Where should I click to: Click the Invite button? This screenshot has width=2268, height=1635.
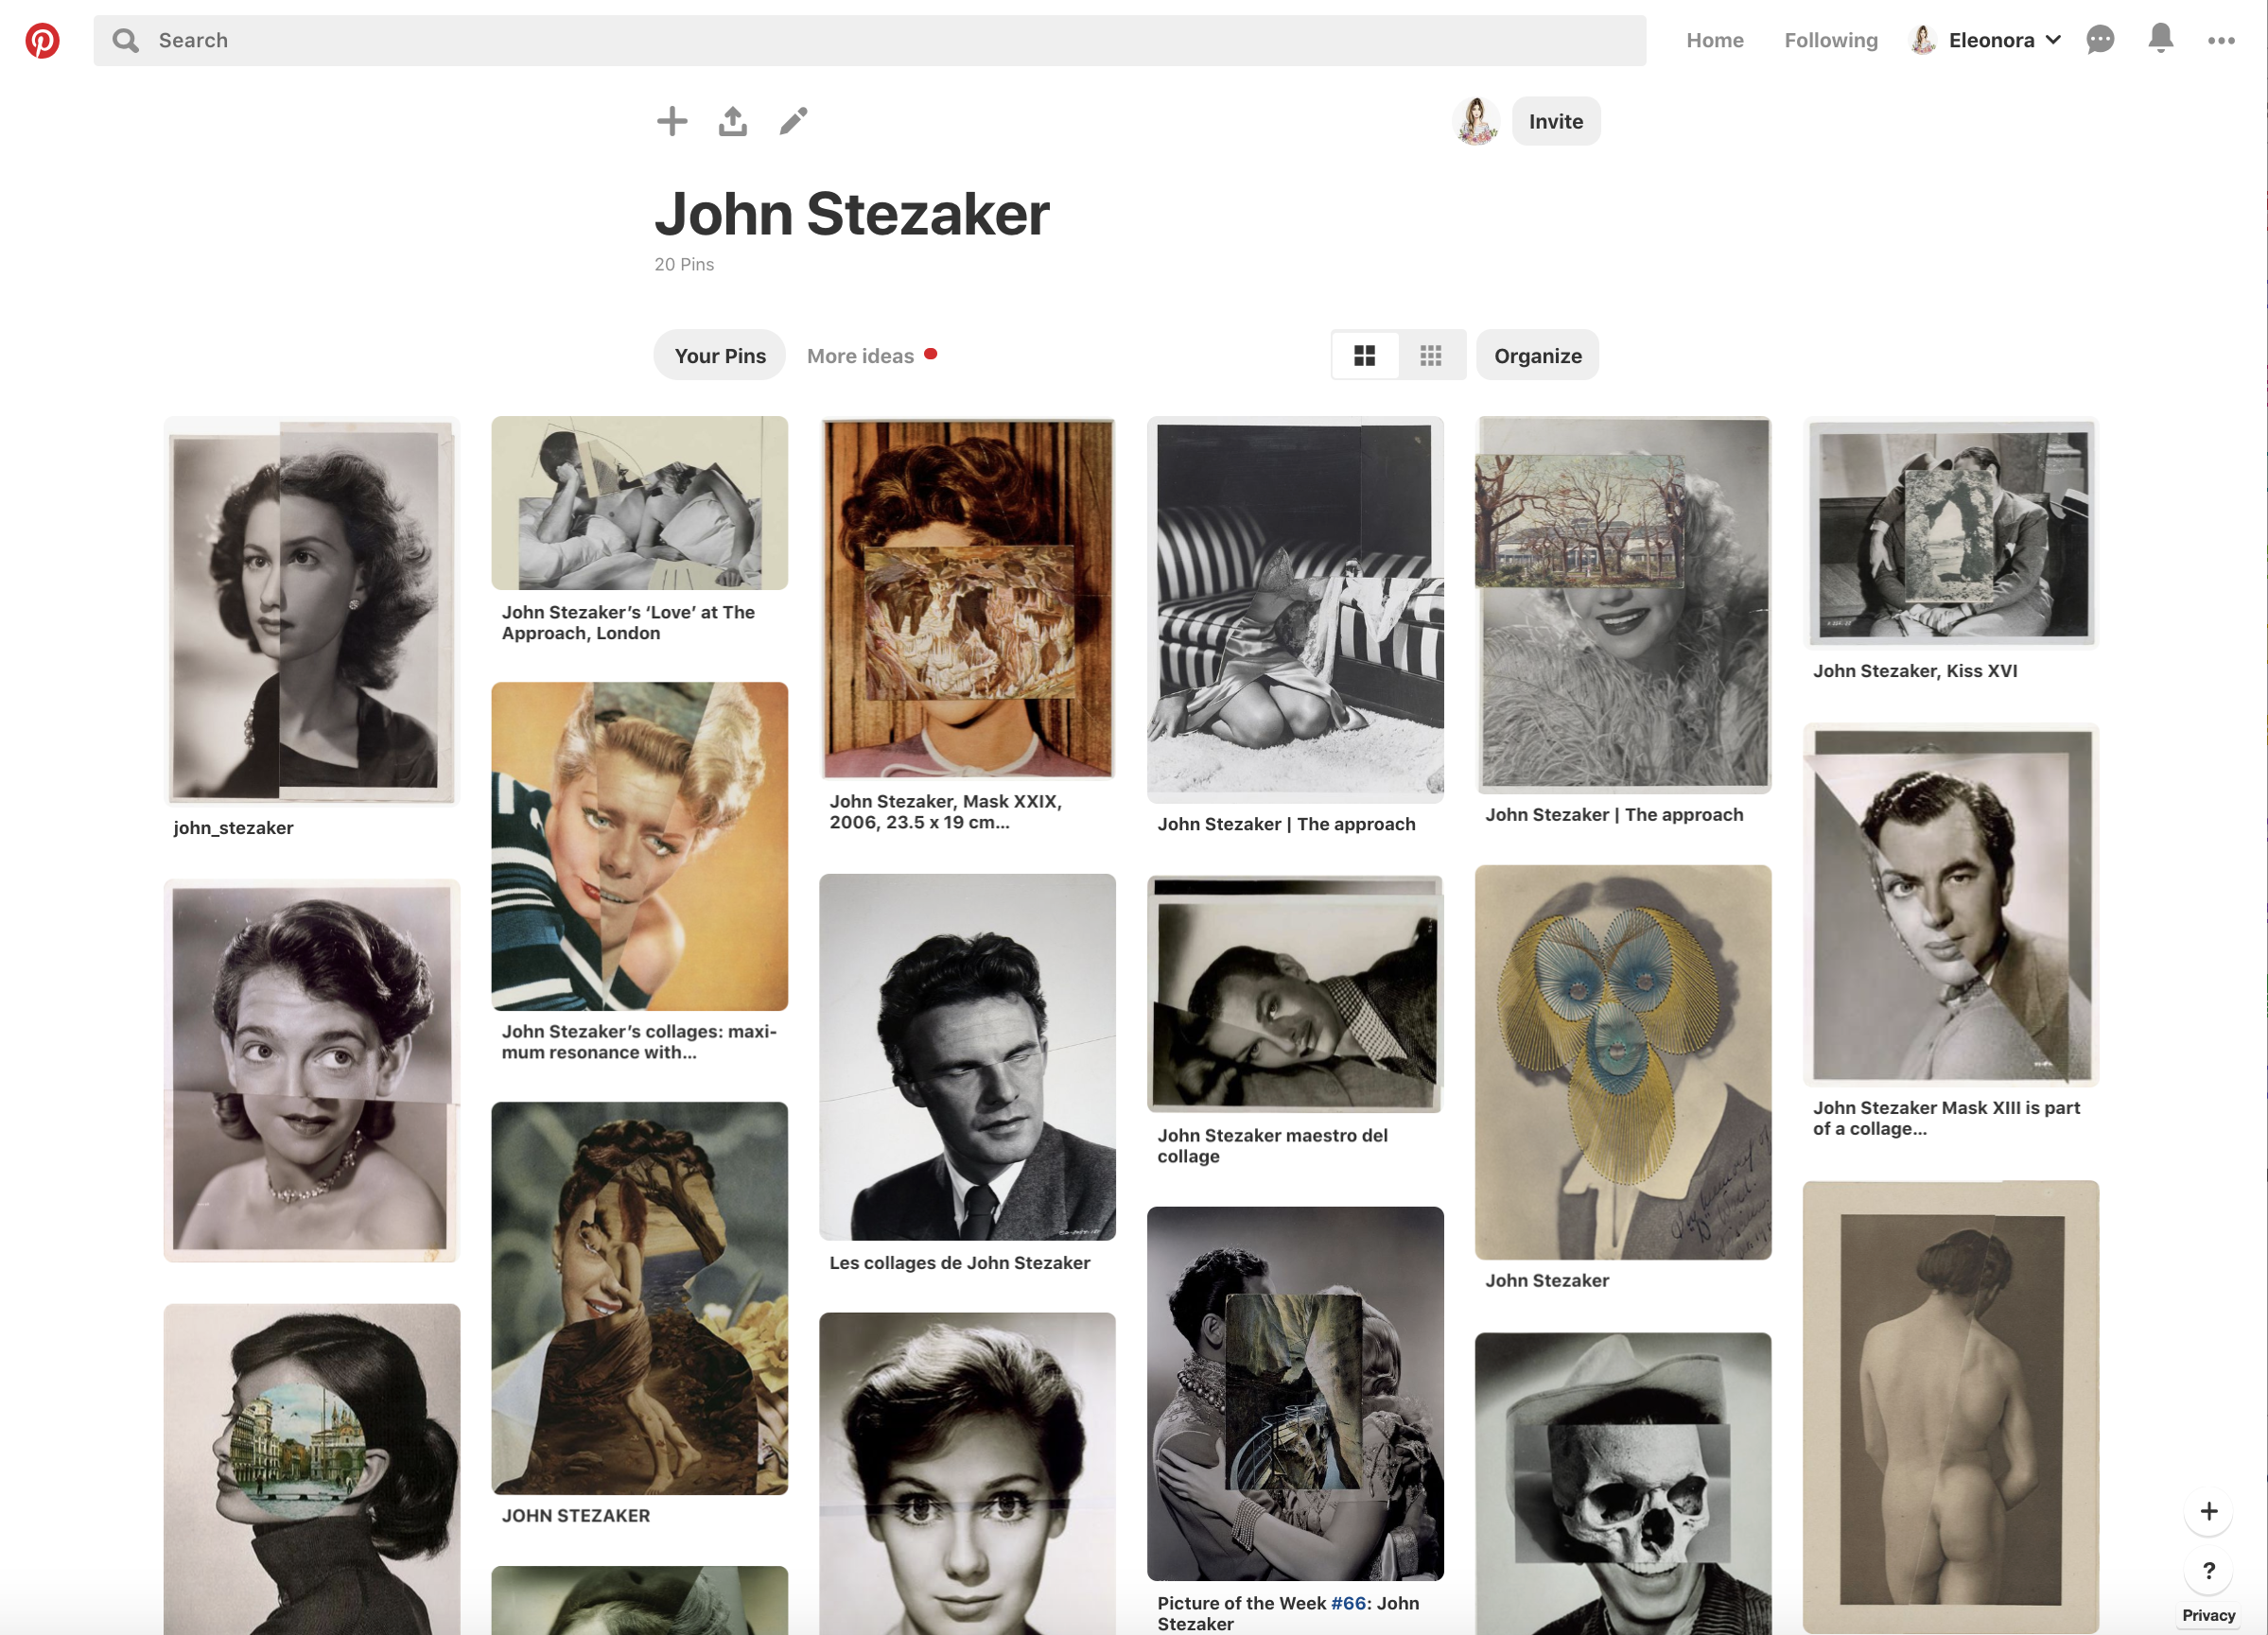(x=1555, y=122)
